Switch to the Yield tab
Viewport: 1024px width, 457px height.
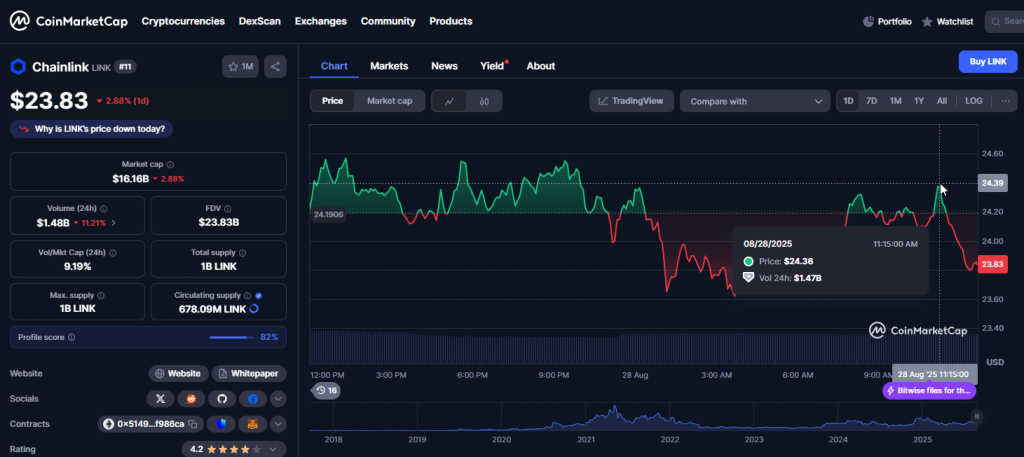493,66
